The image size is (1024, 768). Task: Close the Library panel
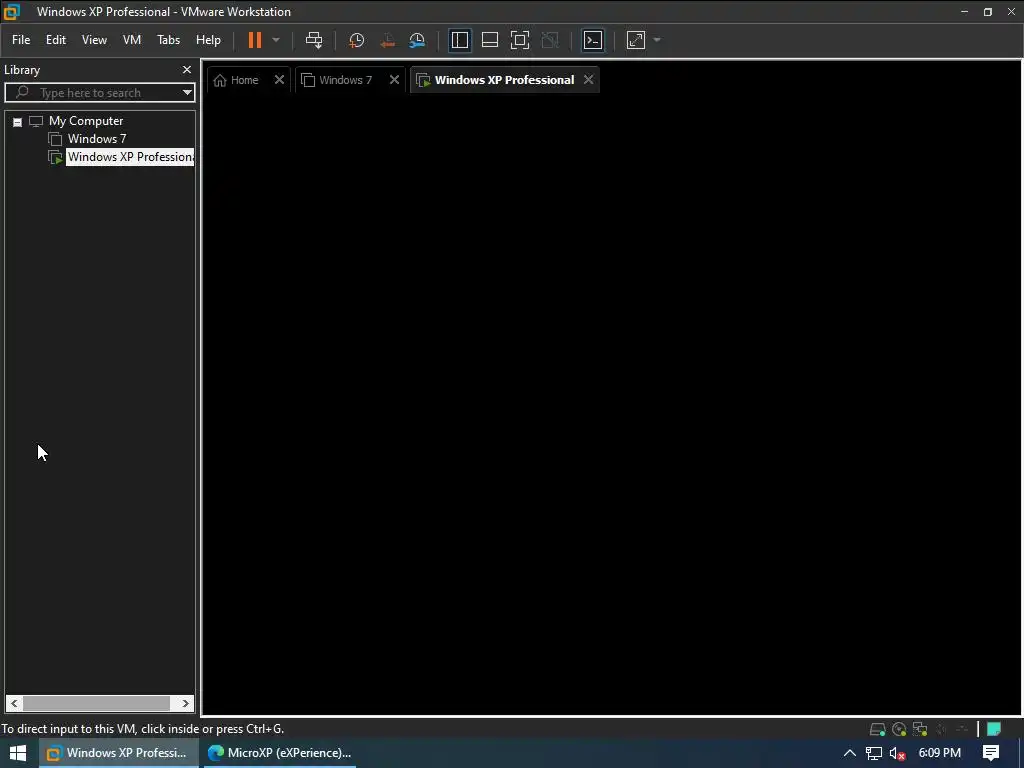[187, 69]
